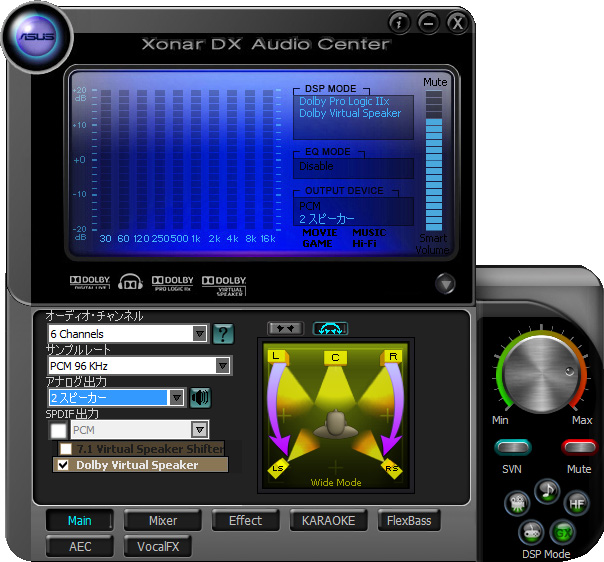Switch to the Effect tab

[x=245, y=520]
